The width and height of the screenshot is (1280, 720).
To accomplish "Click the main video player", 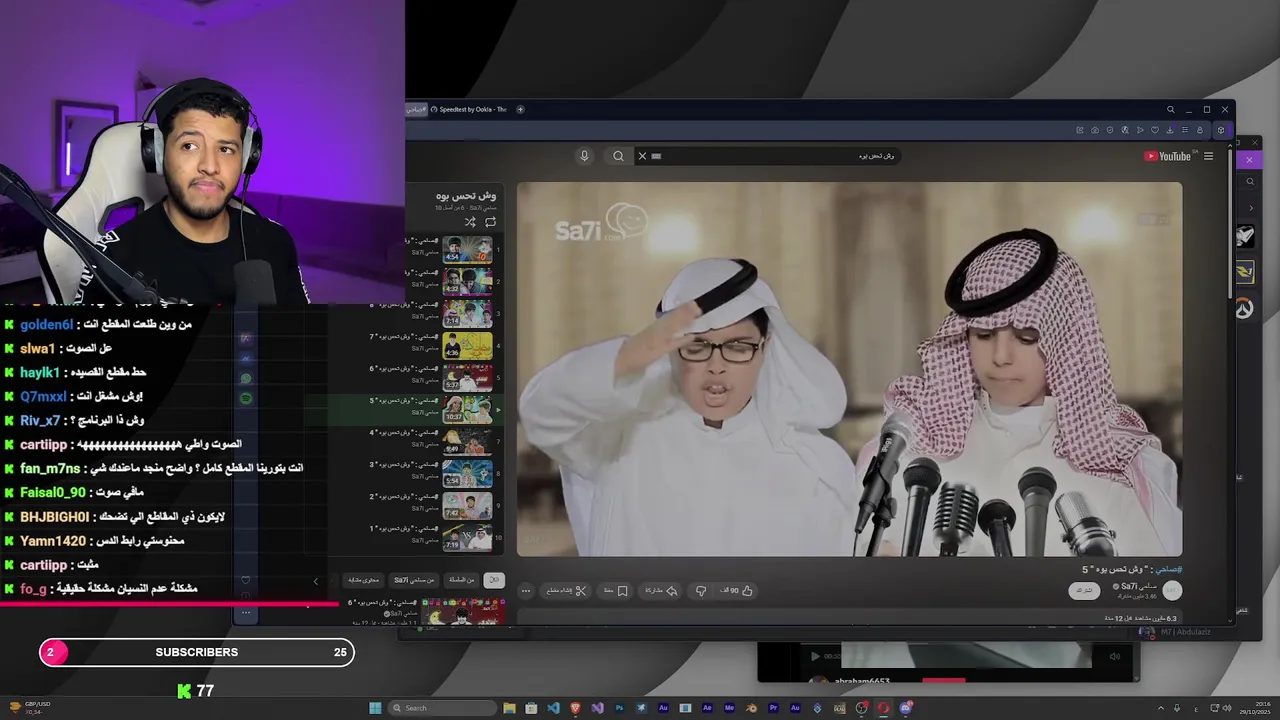I will 849,369.
